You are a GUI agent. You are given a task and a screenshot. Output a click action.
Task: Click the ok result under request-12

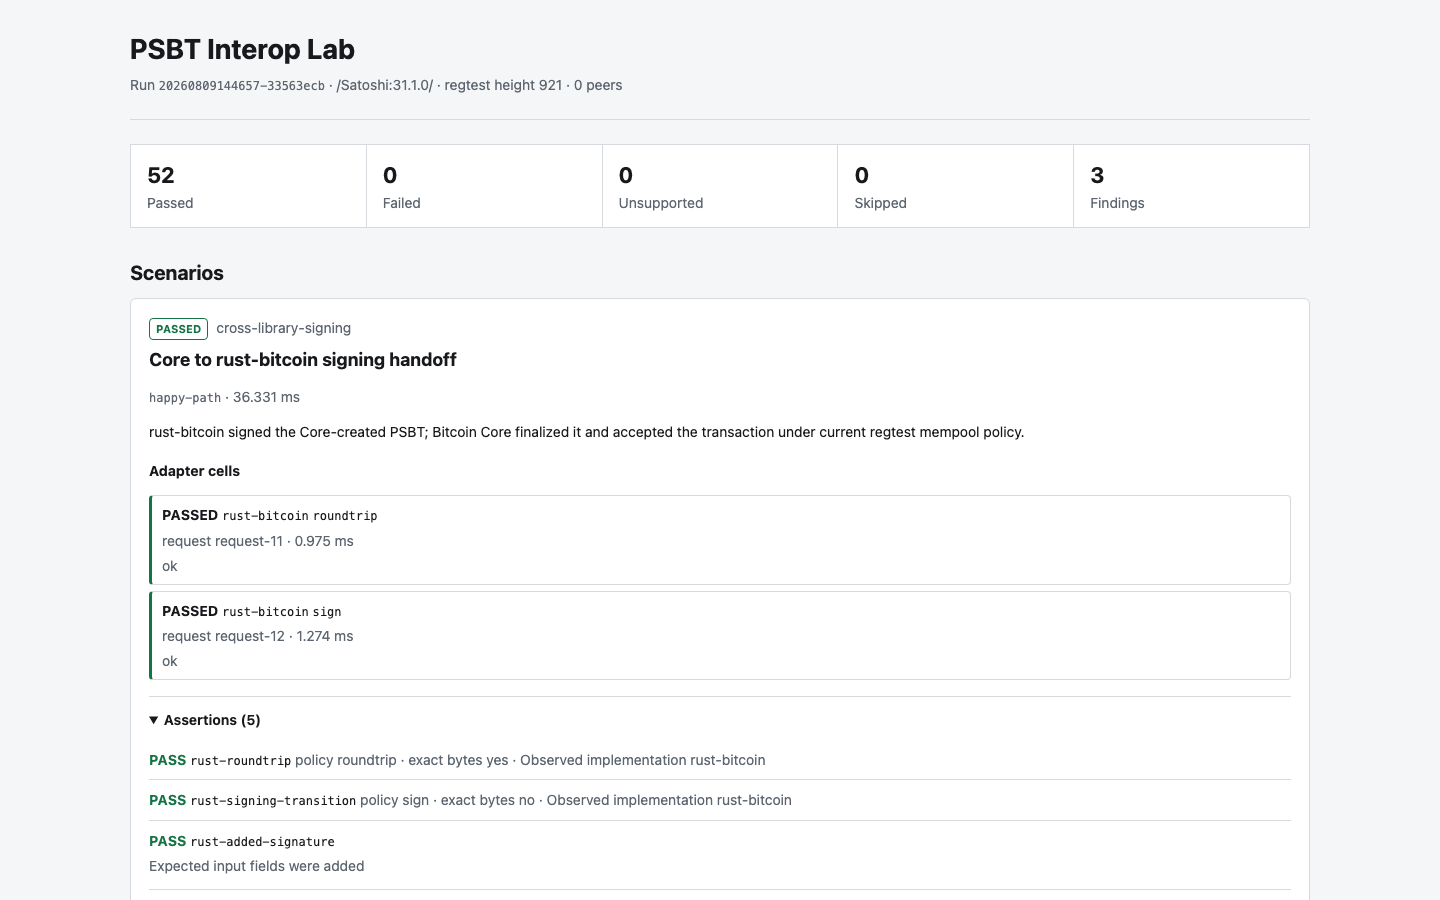pos(170,661)
